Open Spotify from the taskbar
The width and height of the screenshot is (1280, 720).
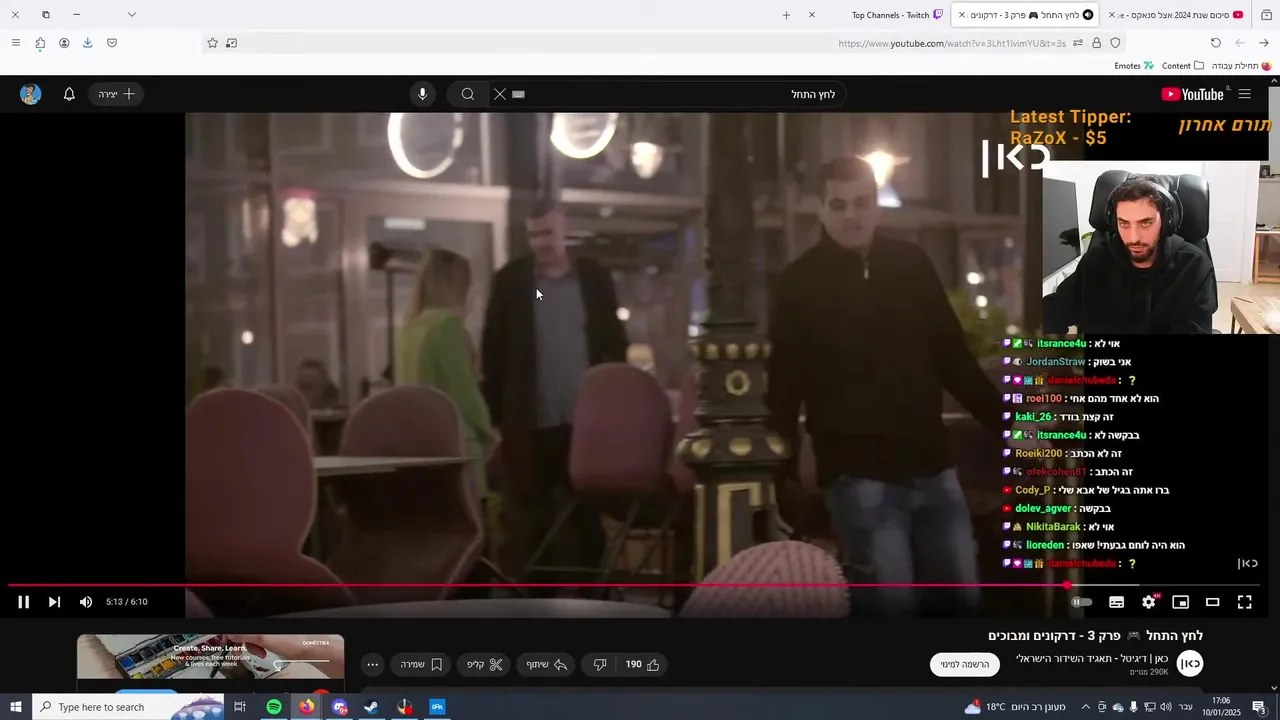coord(273,707)
